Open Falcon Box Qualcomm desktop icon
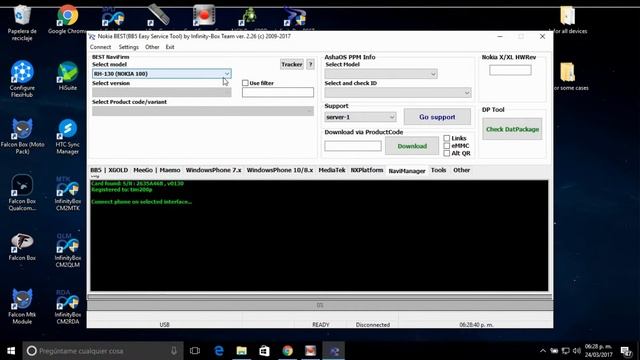Screen dimensions: 640x360 coord(22,193)
